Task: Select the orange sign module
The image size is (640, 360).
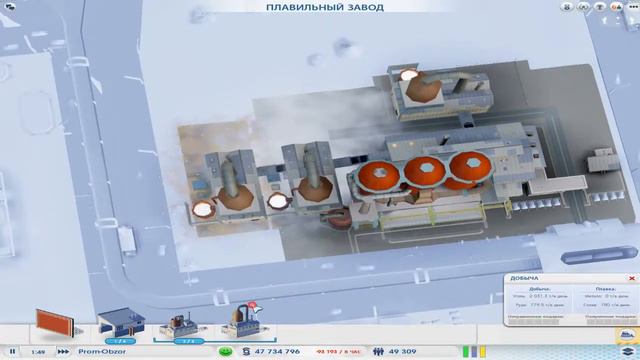Action: tap(55, 323)
